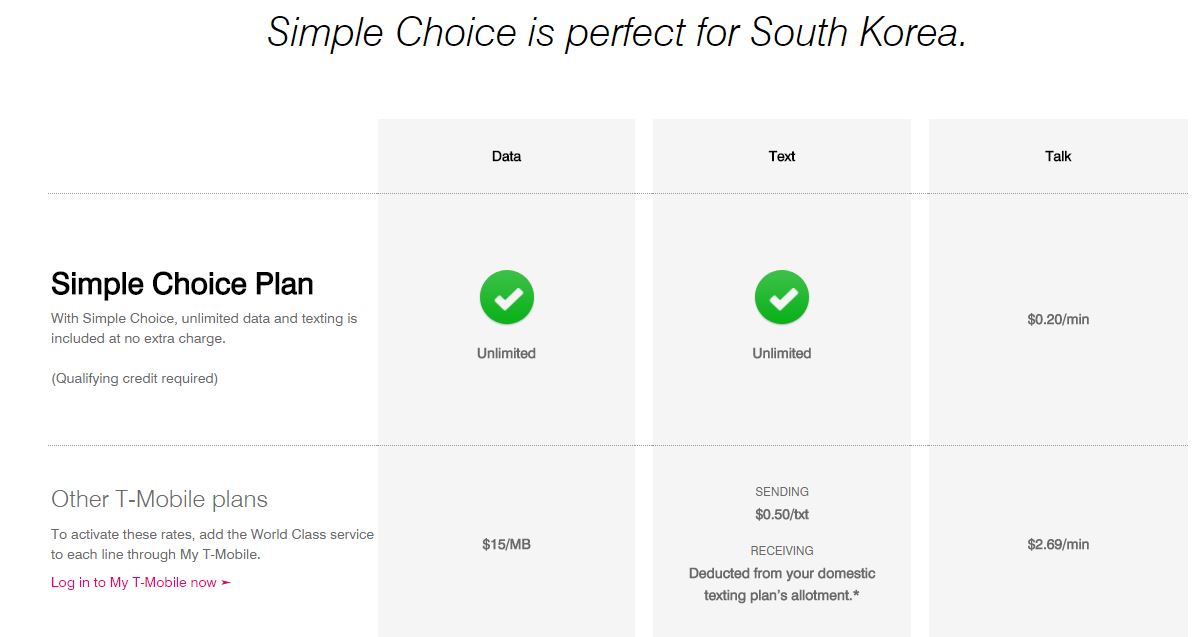This screenshot has width=1201, height=637.
Task: Click the $0.20/min talk rate
Action: [x=1058, y=320]
